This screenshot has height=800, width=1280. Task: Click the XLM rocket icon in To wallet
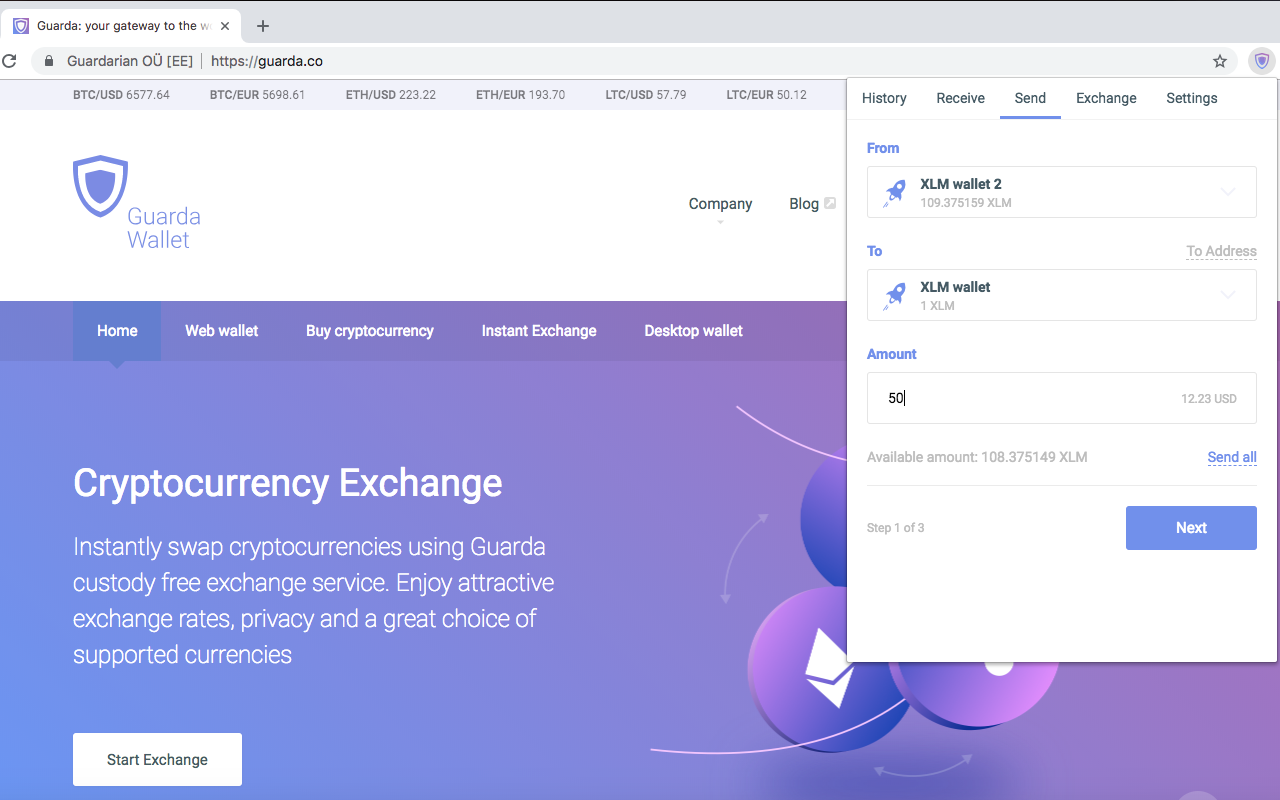[893, 294]
